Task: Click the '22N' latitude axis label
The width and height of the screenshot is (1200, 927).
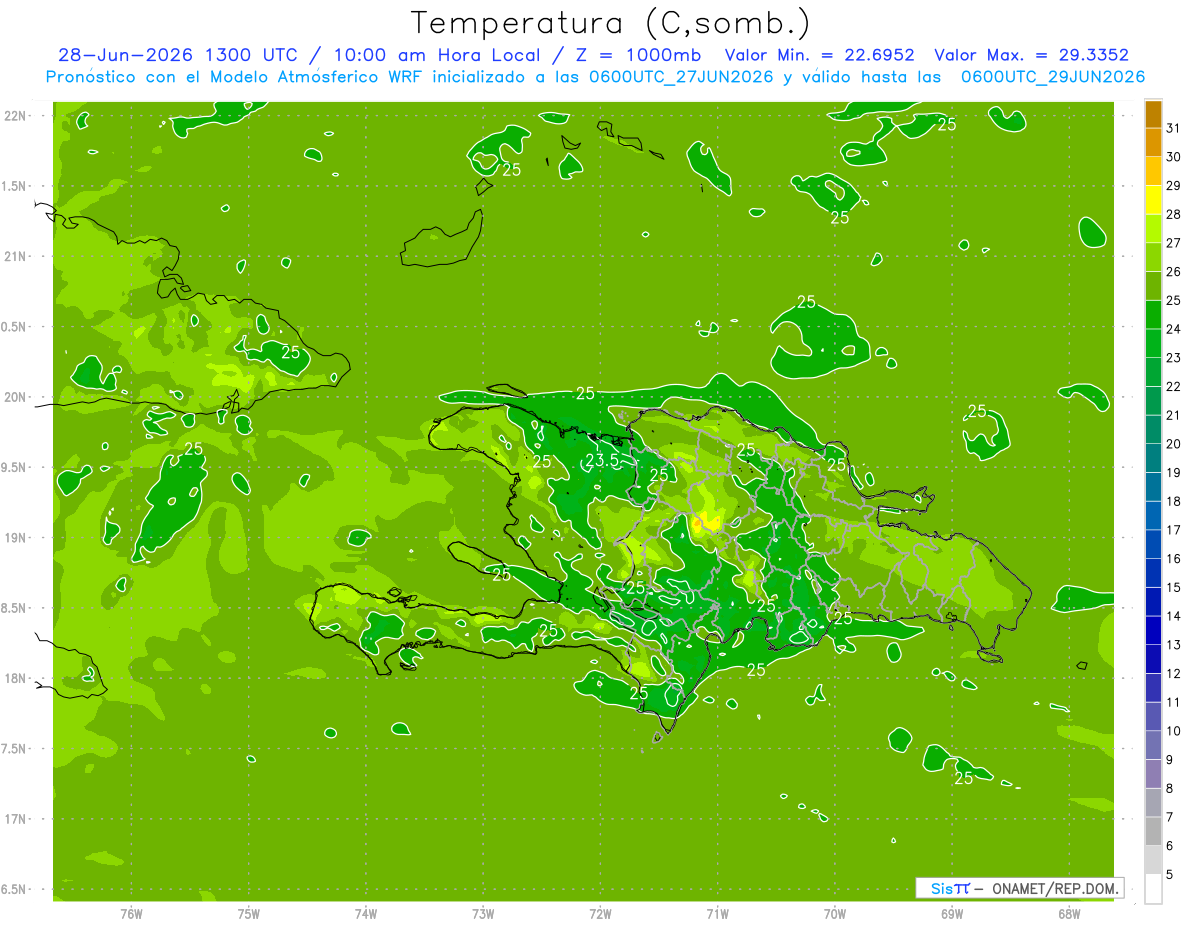Action: click(17, 116)
